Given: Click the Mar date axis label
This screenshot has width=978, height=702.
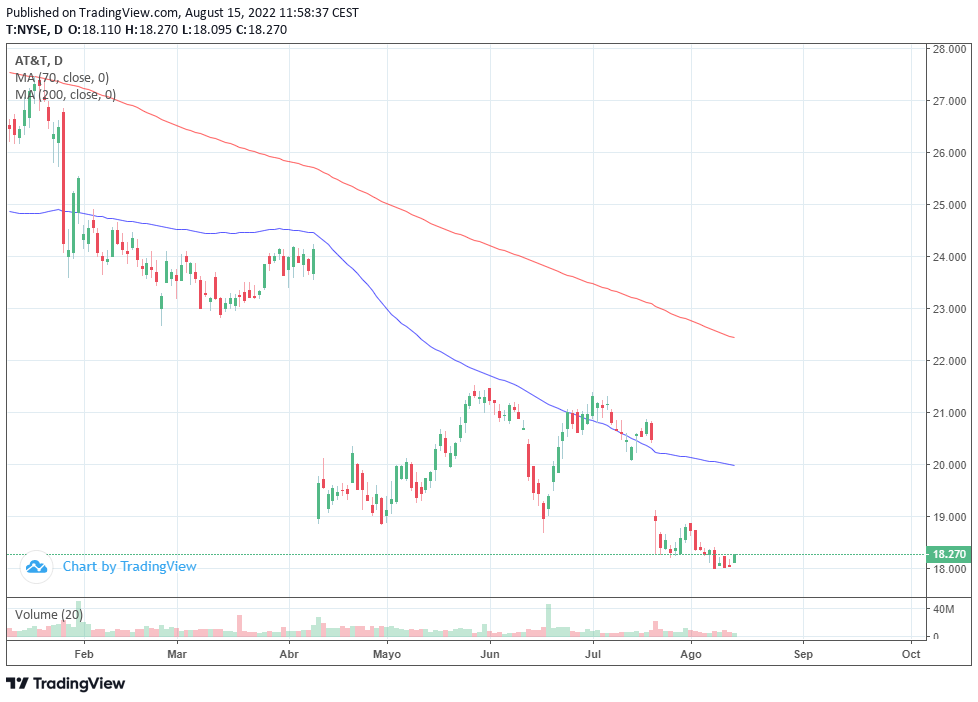Looking at the screenshot, I should (x=177, y=654).
